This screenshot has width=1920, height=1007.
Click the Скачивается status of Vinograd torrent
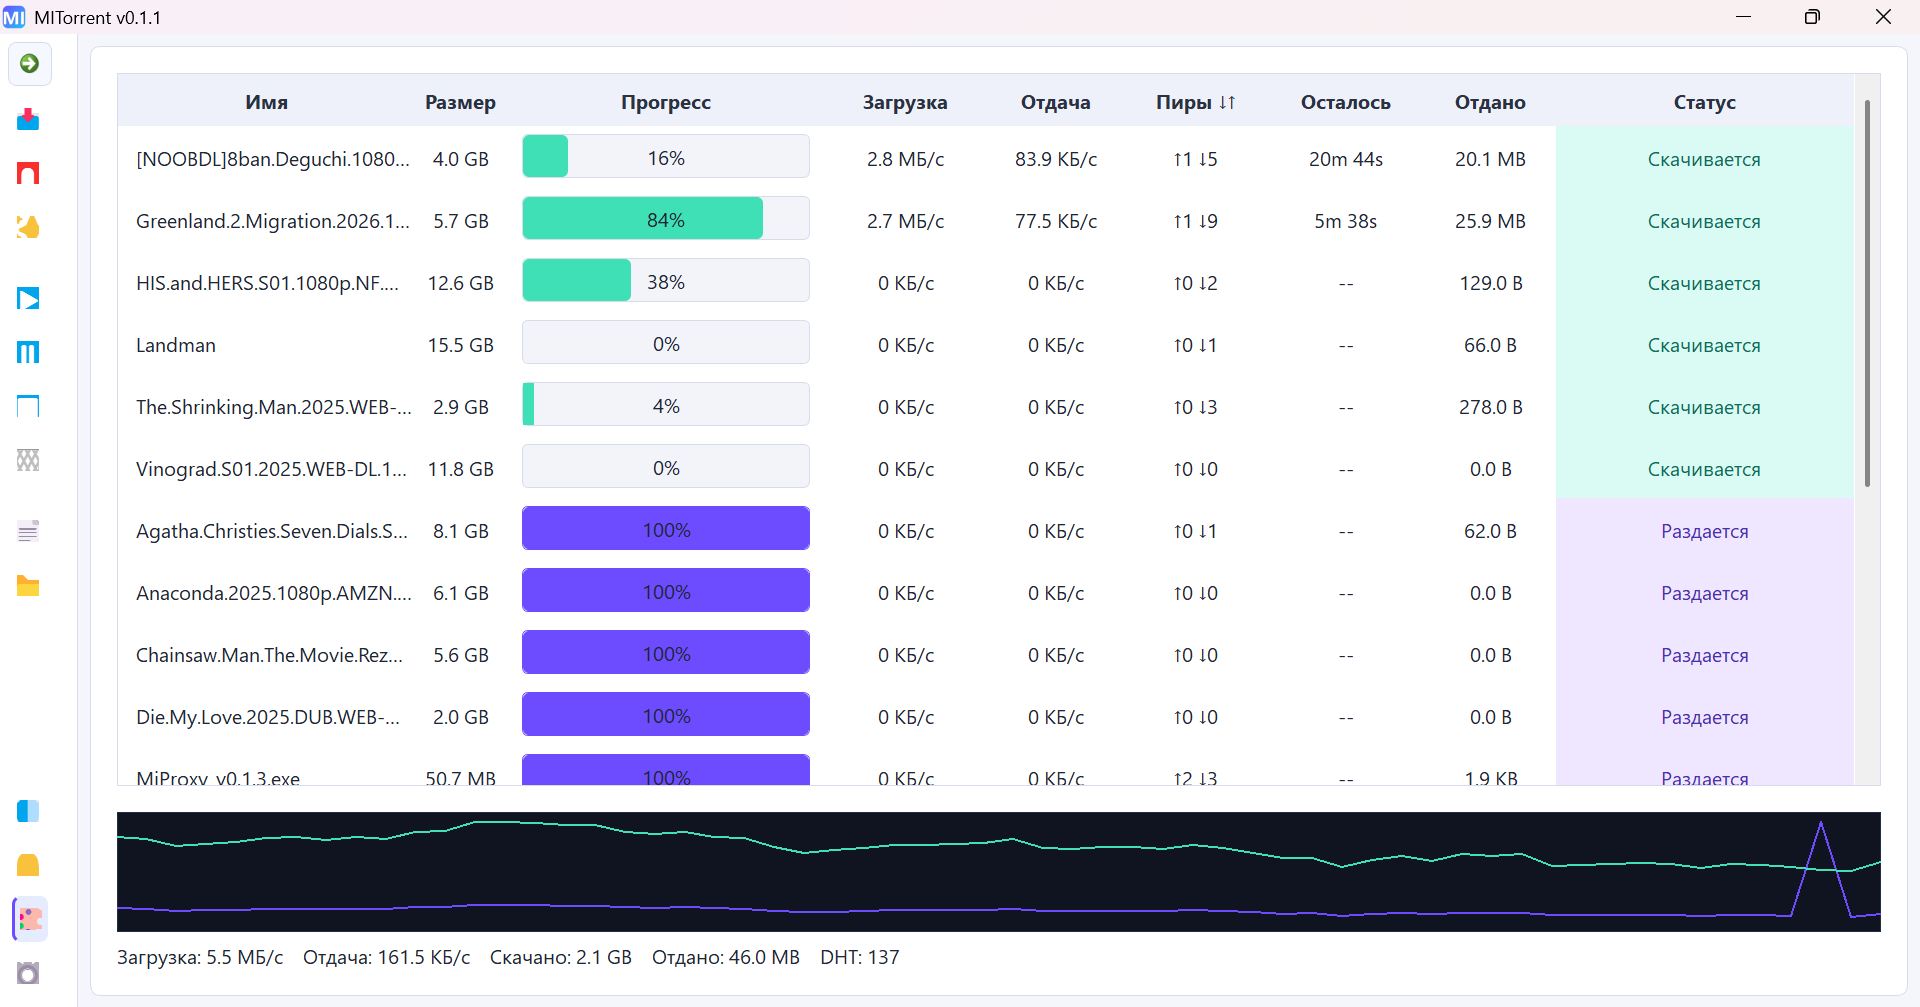coord(1704,469)
